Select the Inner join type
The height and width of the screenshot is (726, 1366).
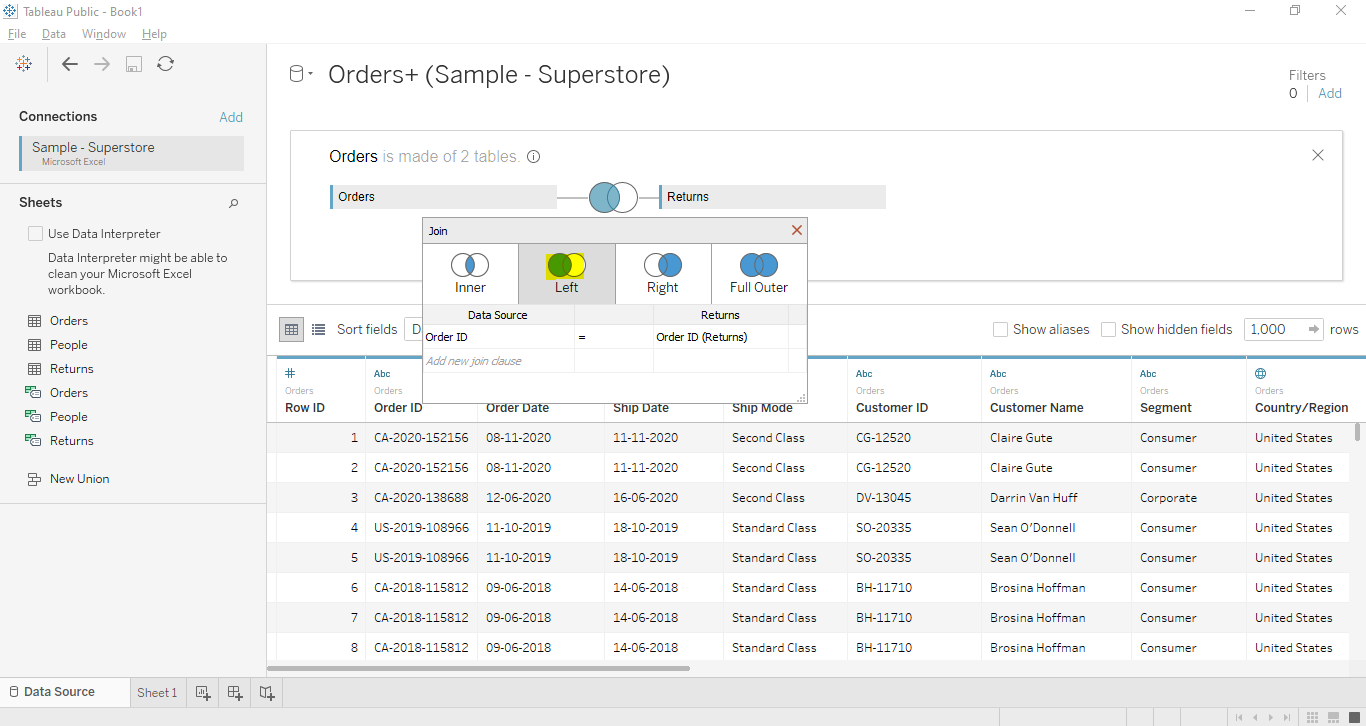click(x=470, y=274)
